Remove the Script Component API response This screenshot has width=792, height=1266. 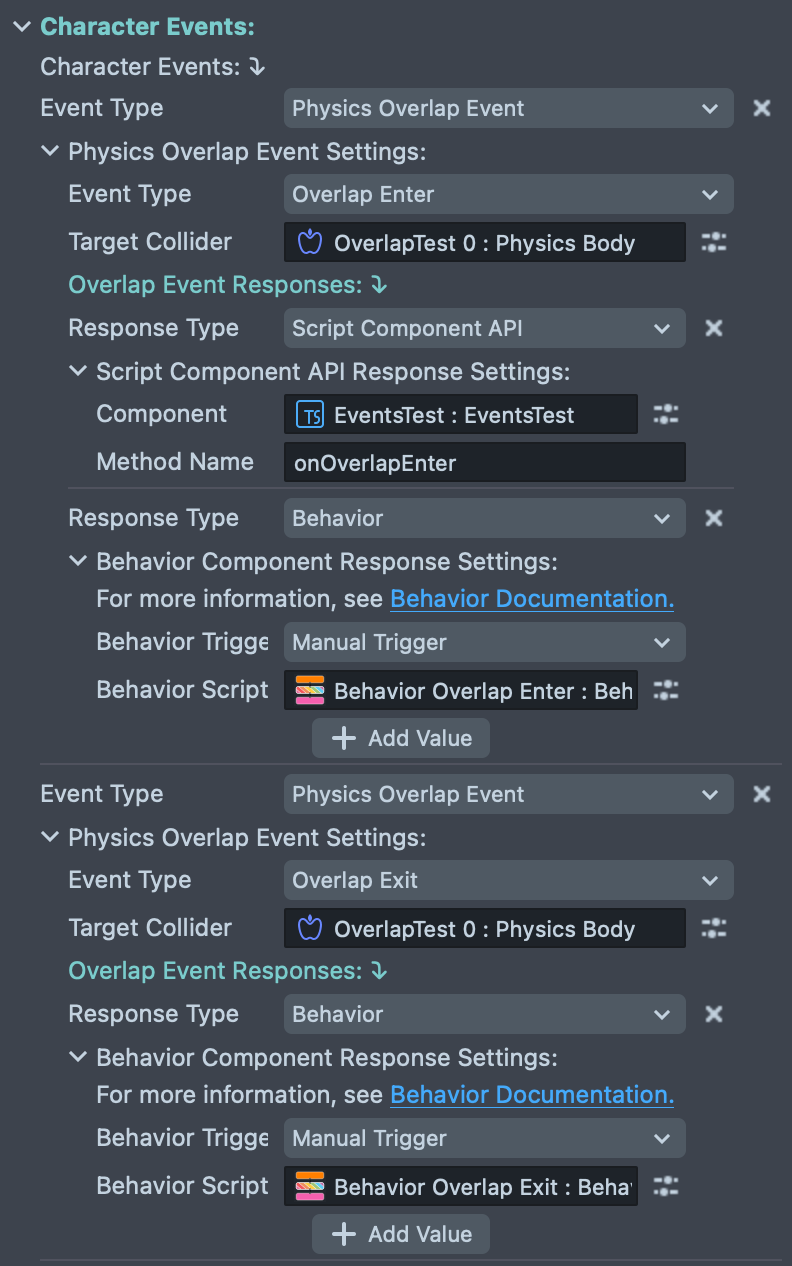tap(713, 328)
